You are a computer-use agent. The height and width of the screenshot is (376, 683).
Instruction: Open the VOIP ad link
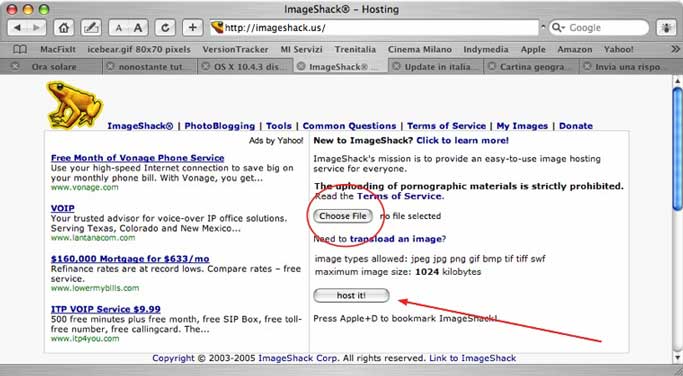[63, 208]
